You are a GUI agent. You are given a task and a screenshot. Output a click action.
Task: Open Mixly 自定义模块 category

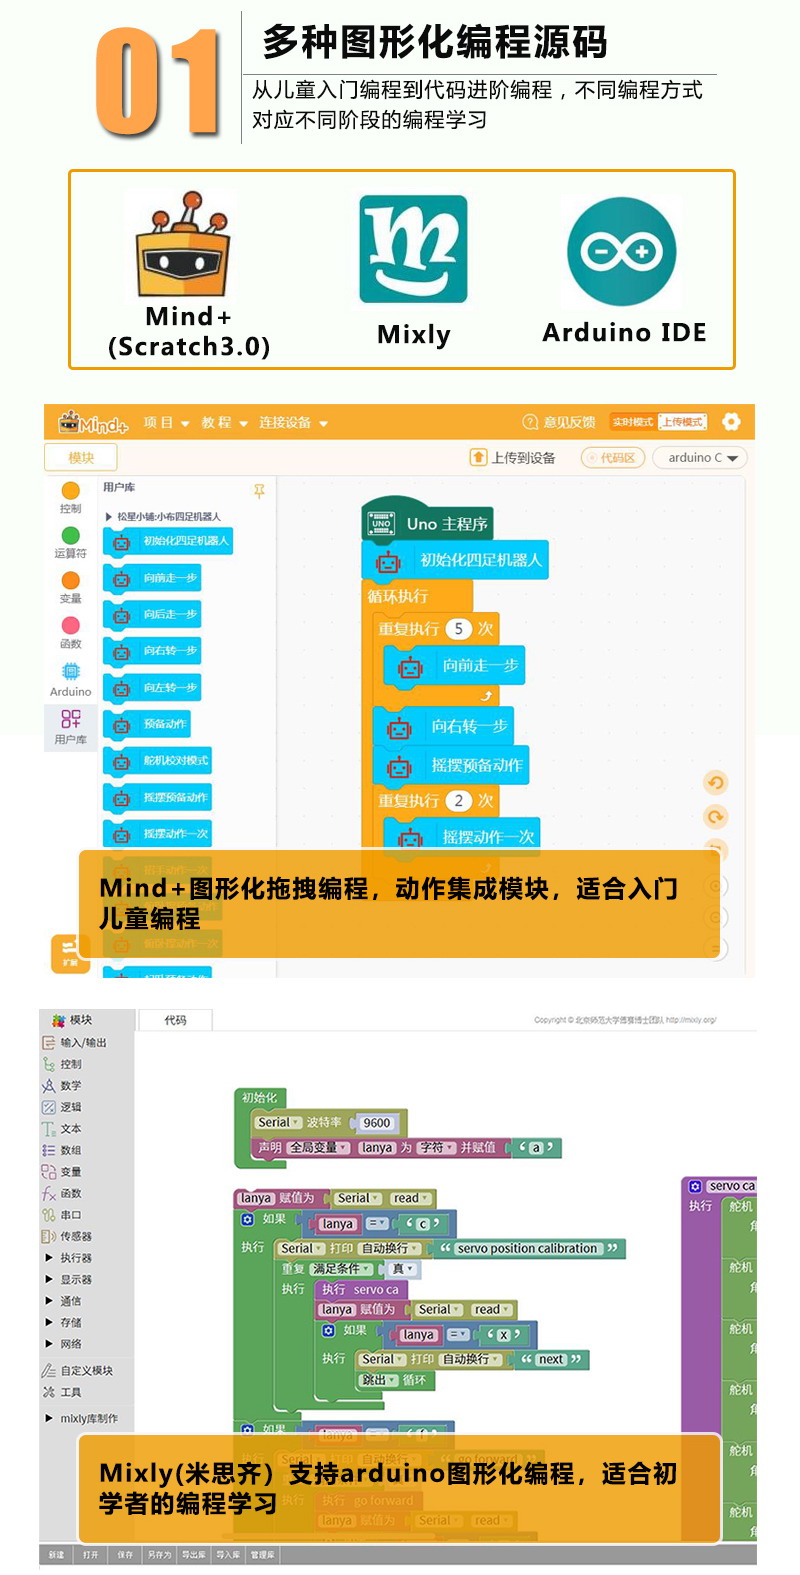pos(78,1371)
